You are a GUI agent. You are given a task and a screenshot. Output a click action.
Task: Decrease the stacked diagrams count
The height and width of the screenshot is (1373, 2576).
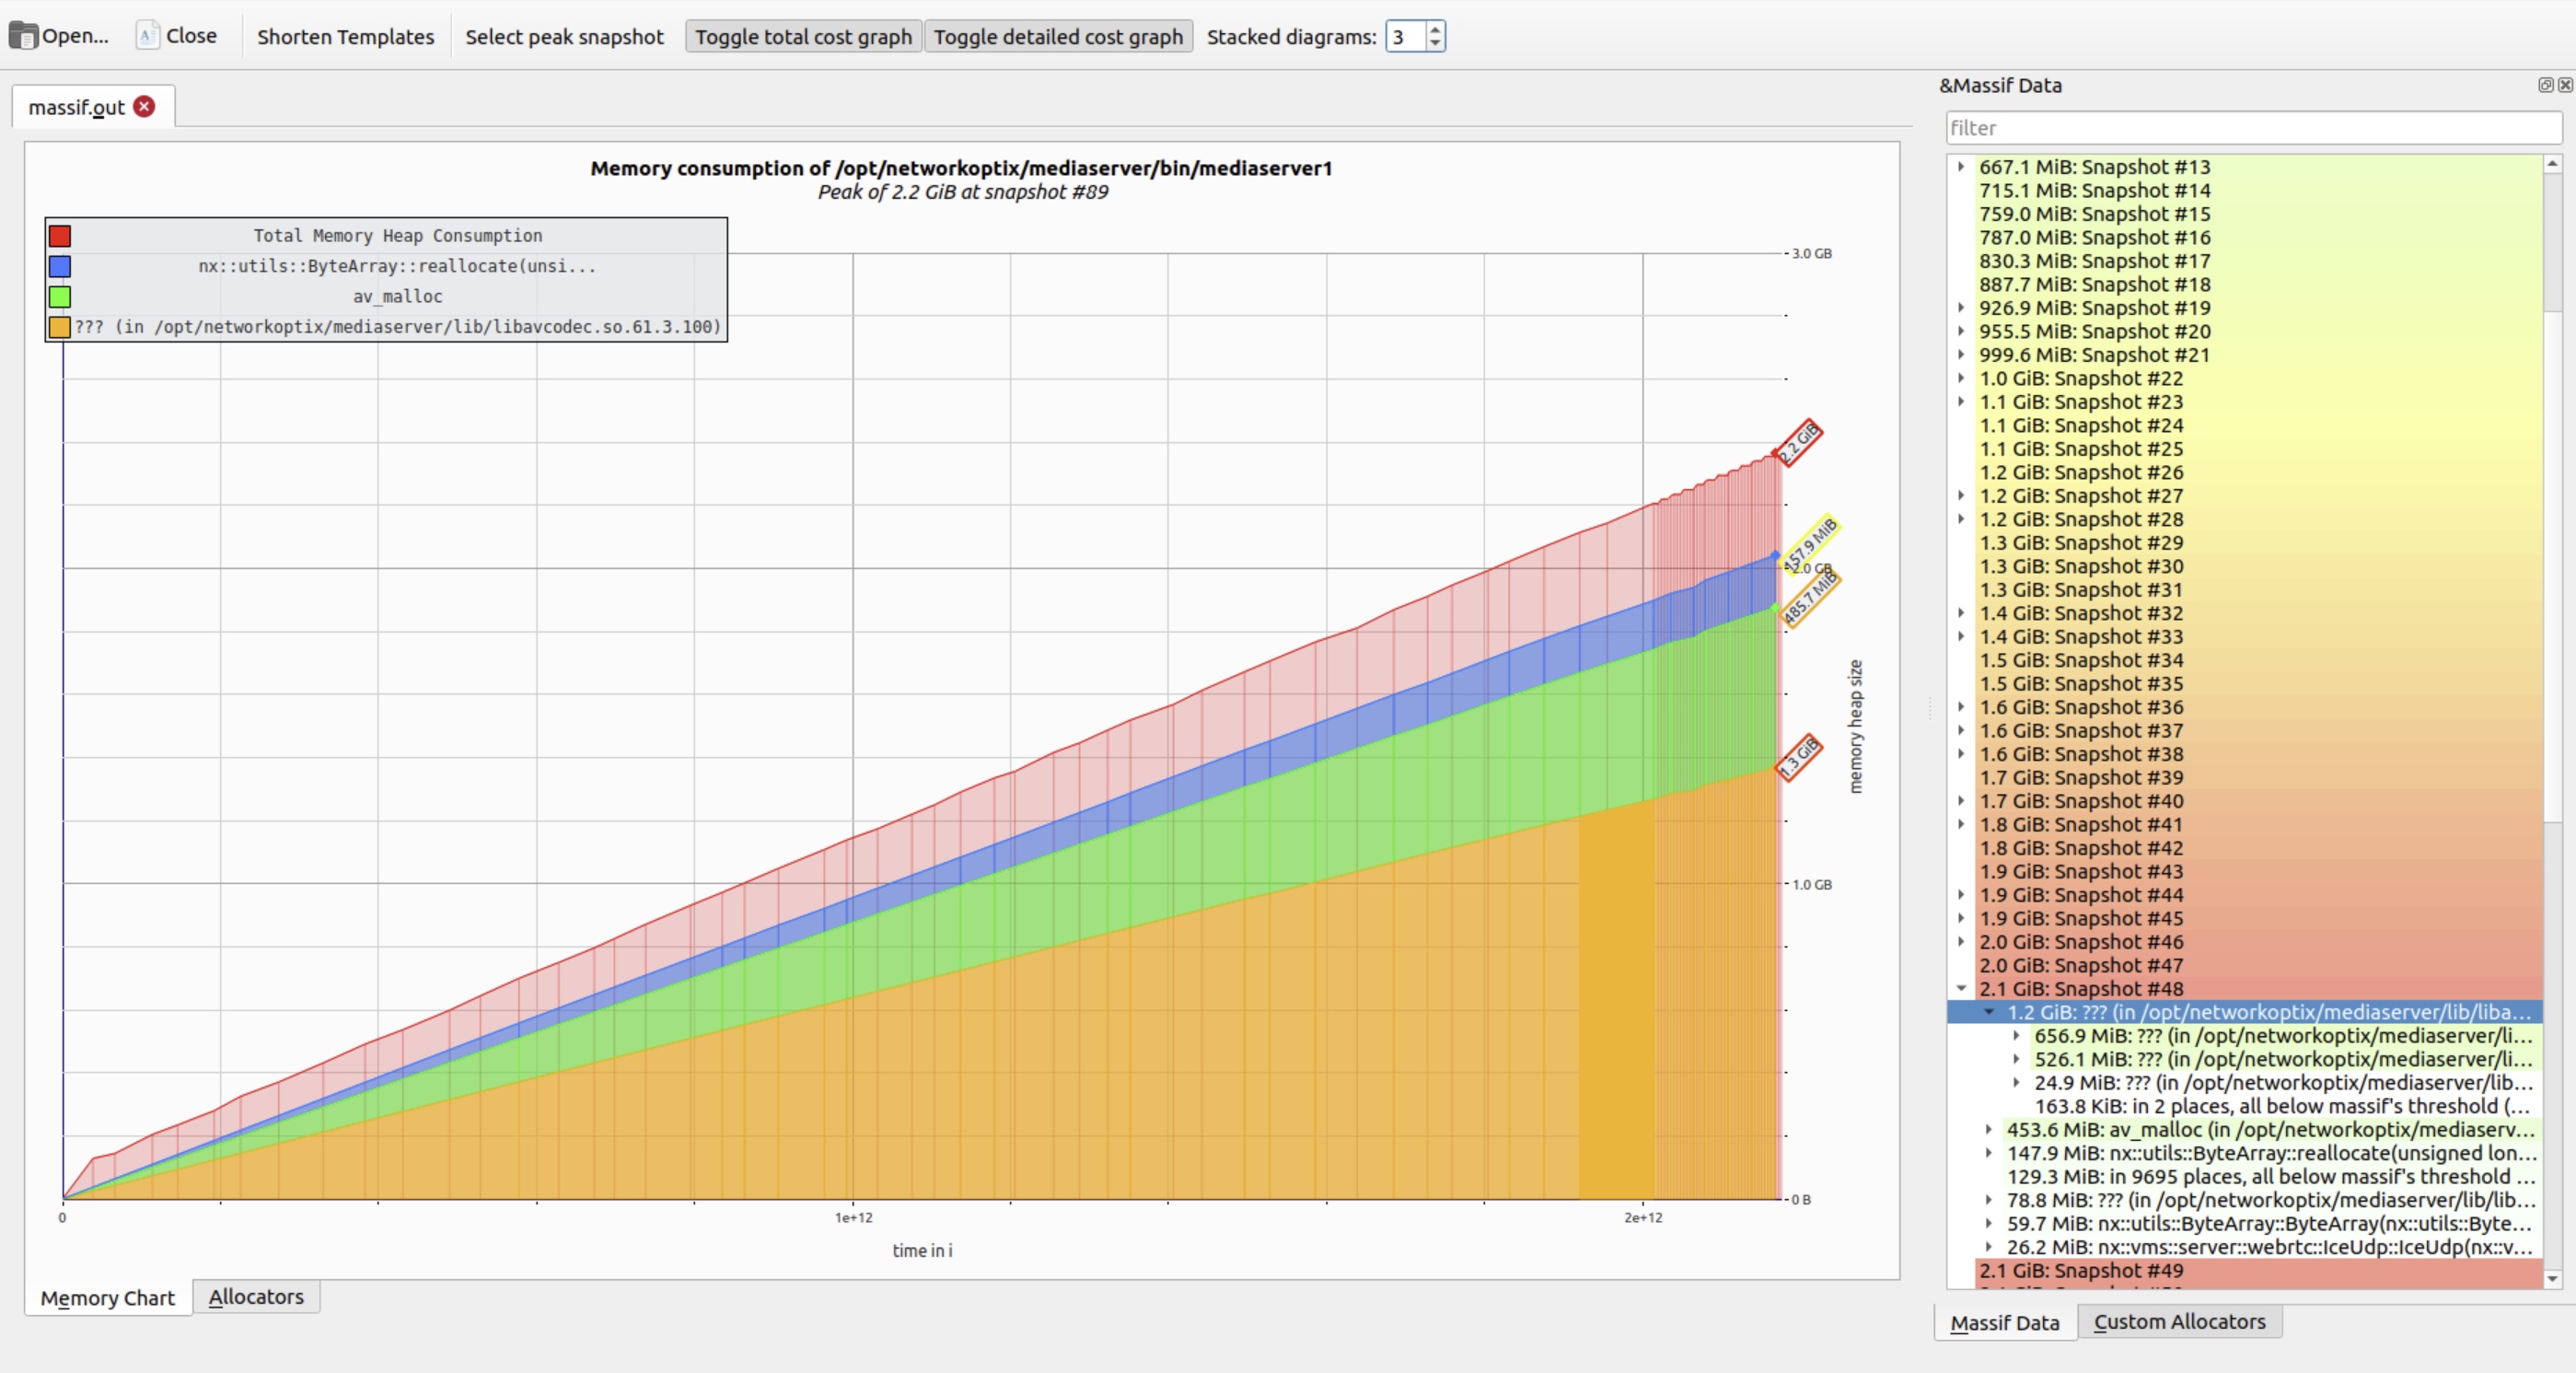click(1435, 43)
